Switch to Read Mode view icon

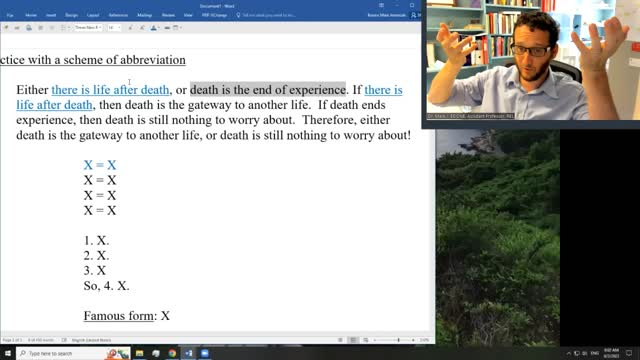point(340,340)
